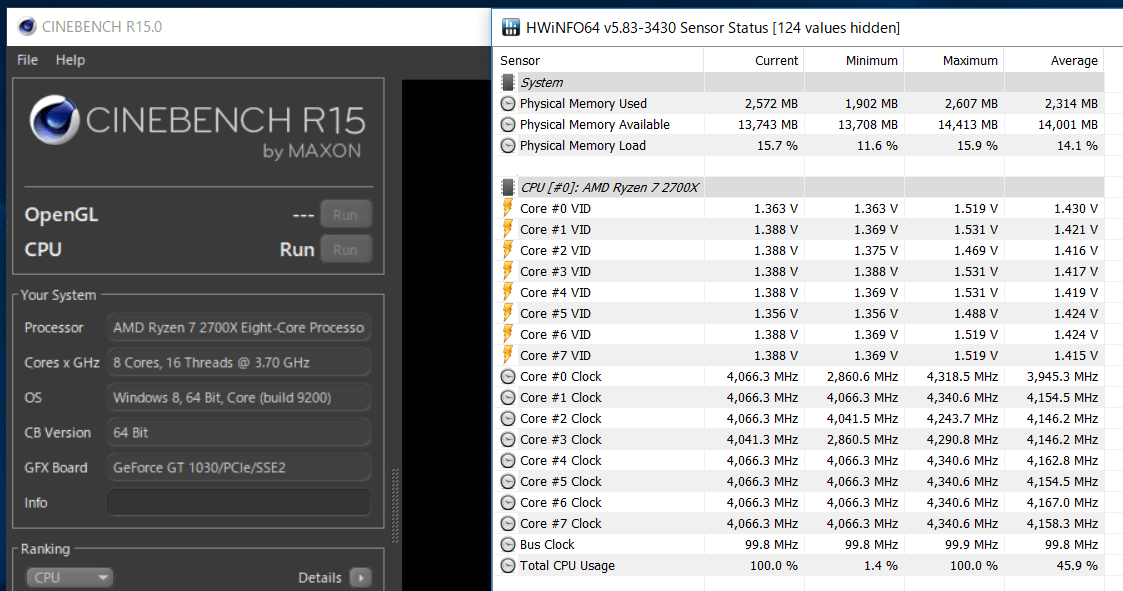Viewport: 1123px width, 591px height.
Task: Open the CPU ranking dropdown
Action: click(69, 577)
